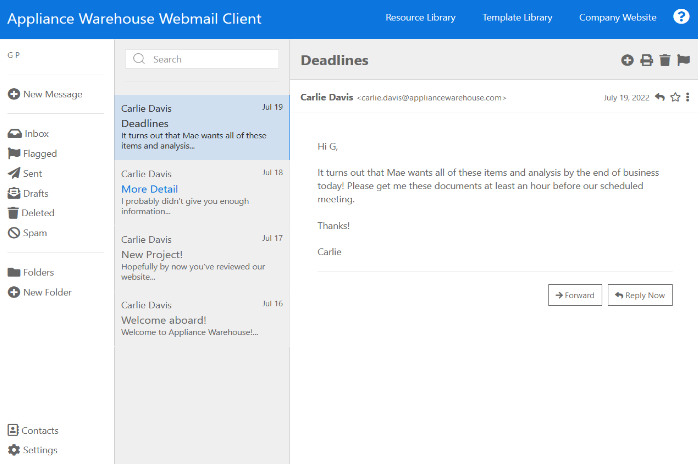Image resolution: width=698 pixels, height=464 pixels.
Task: Click the Contacts address book icon
Action: click(13, 430)
